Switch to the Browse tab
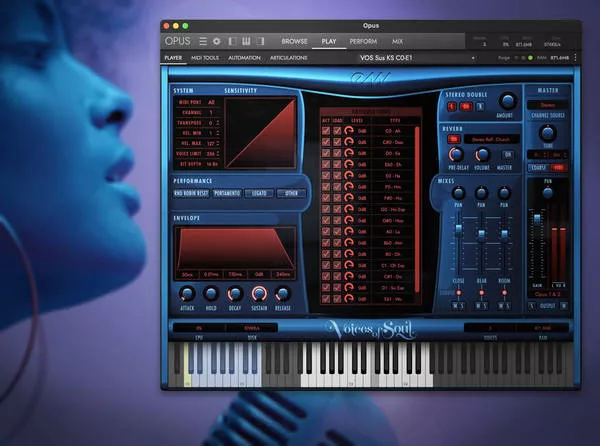The image size is (600, 446). pyautogui.click(x=294, y=41)
